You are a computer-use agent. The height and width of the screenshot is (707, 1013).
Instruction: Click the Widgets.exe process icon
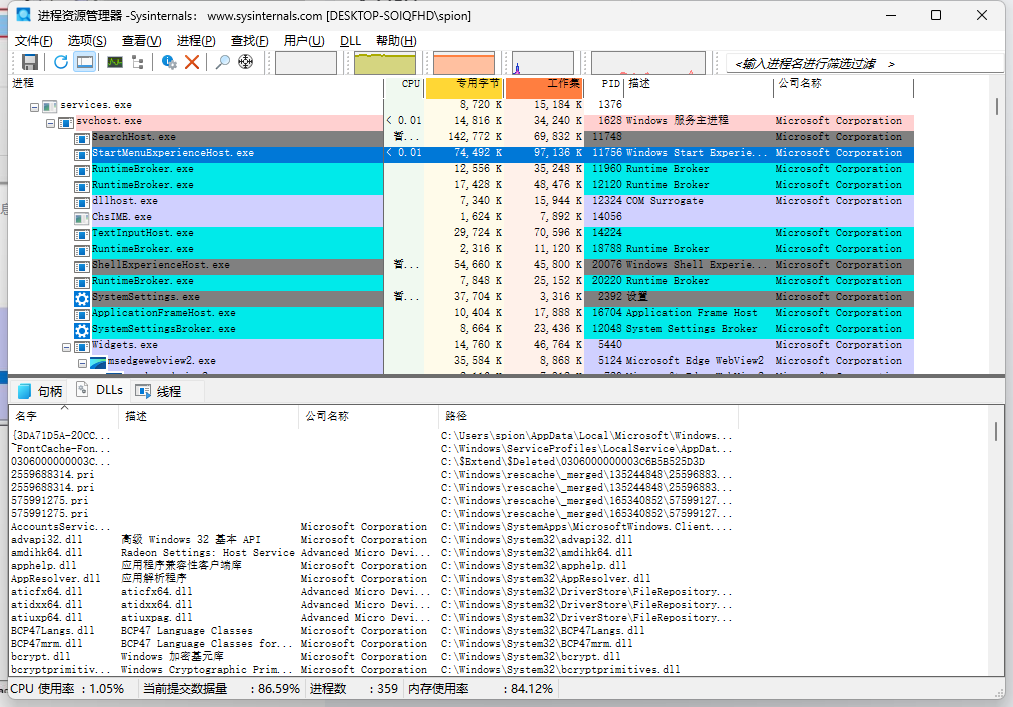pos(81,347)
